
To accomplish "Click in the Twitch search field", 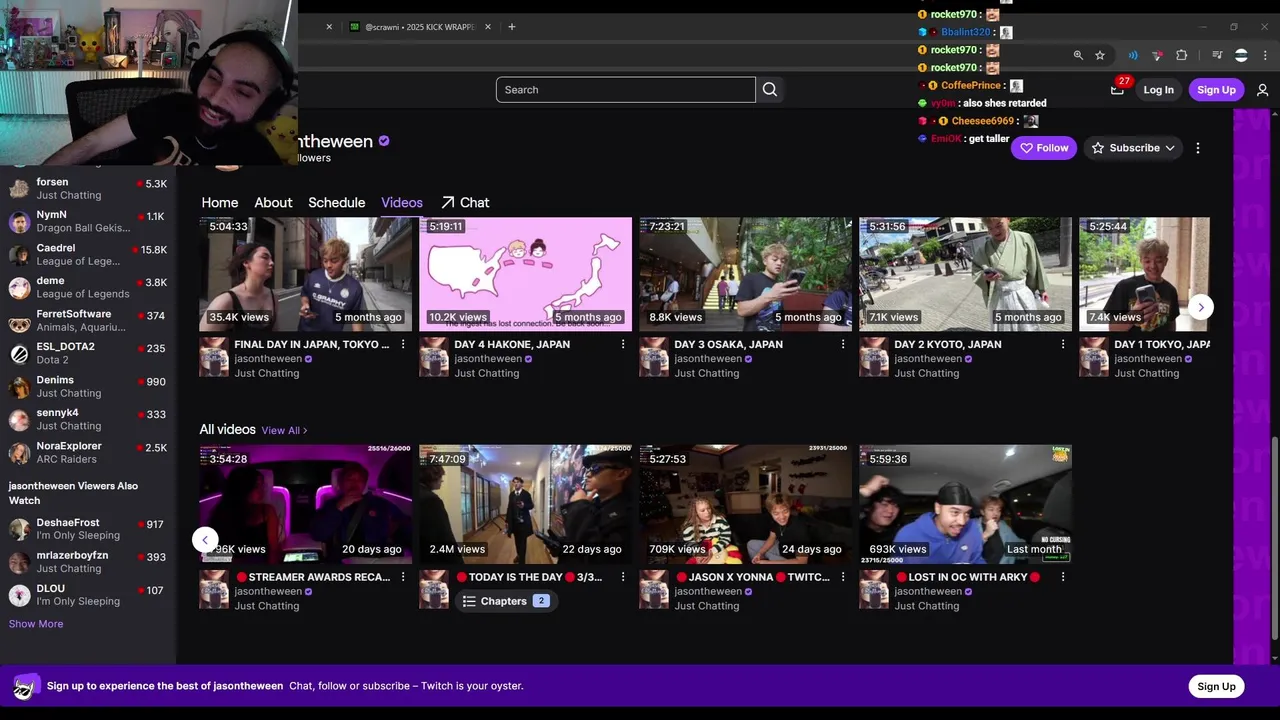I will pyautogui.click(x=625, y=89).
